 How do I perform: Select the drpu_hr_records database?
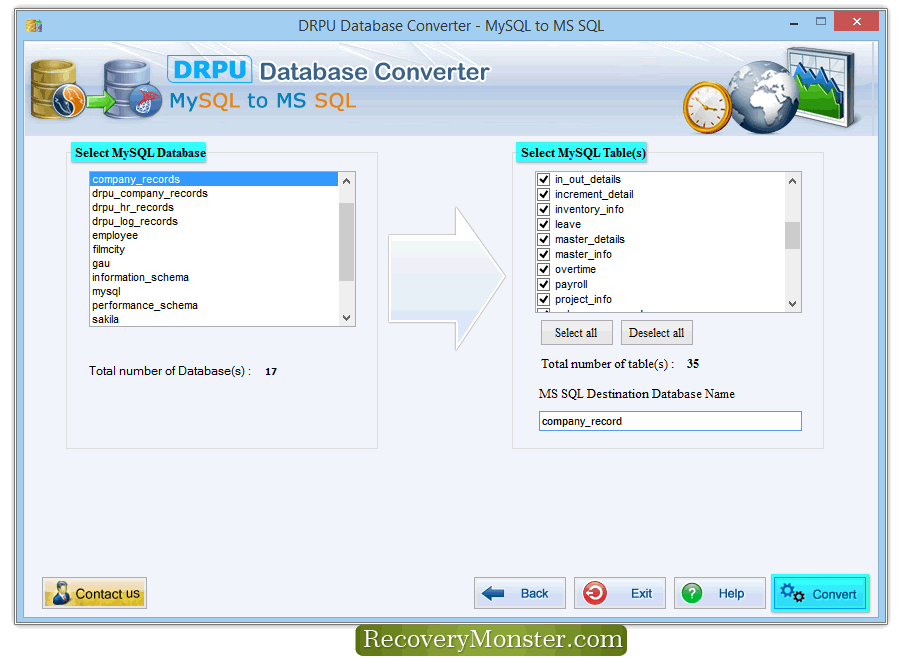214,207
